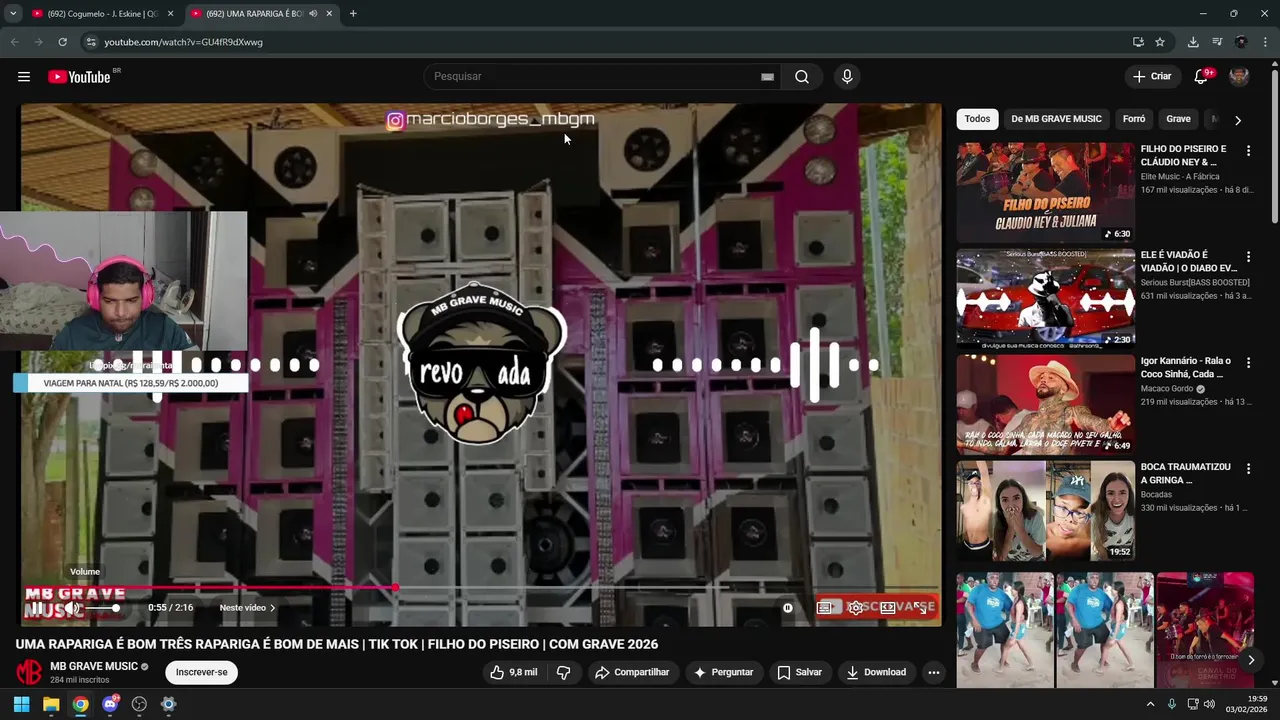Open options for 'Igor Kannário' video
The height and width of the screenshot is (720, 1280).
[1248, 363]
